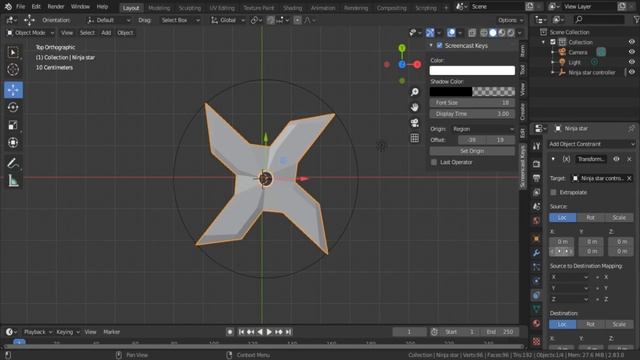Activate the Transform tool

click(x=13, y=142)
